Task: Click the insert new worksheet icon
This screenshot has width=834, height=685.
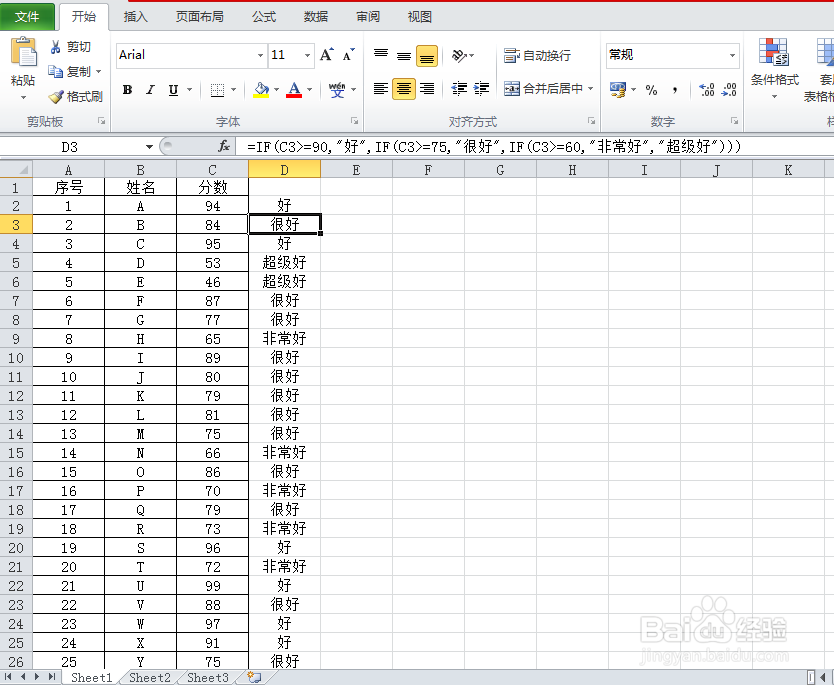Action: [x=254, y=677]
